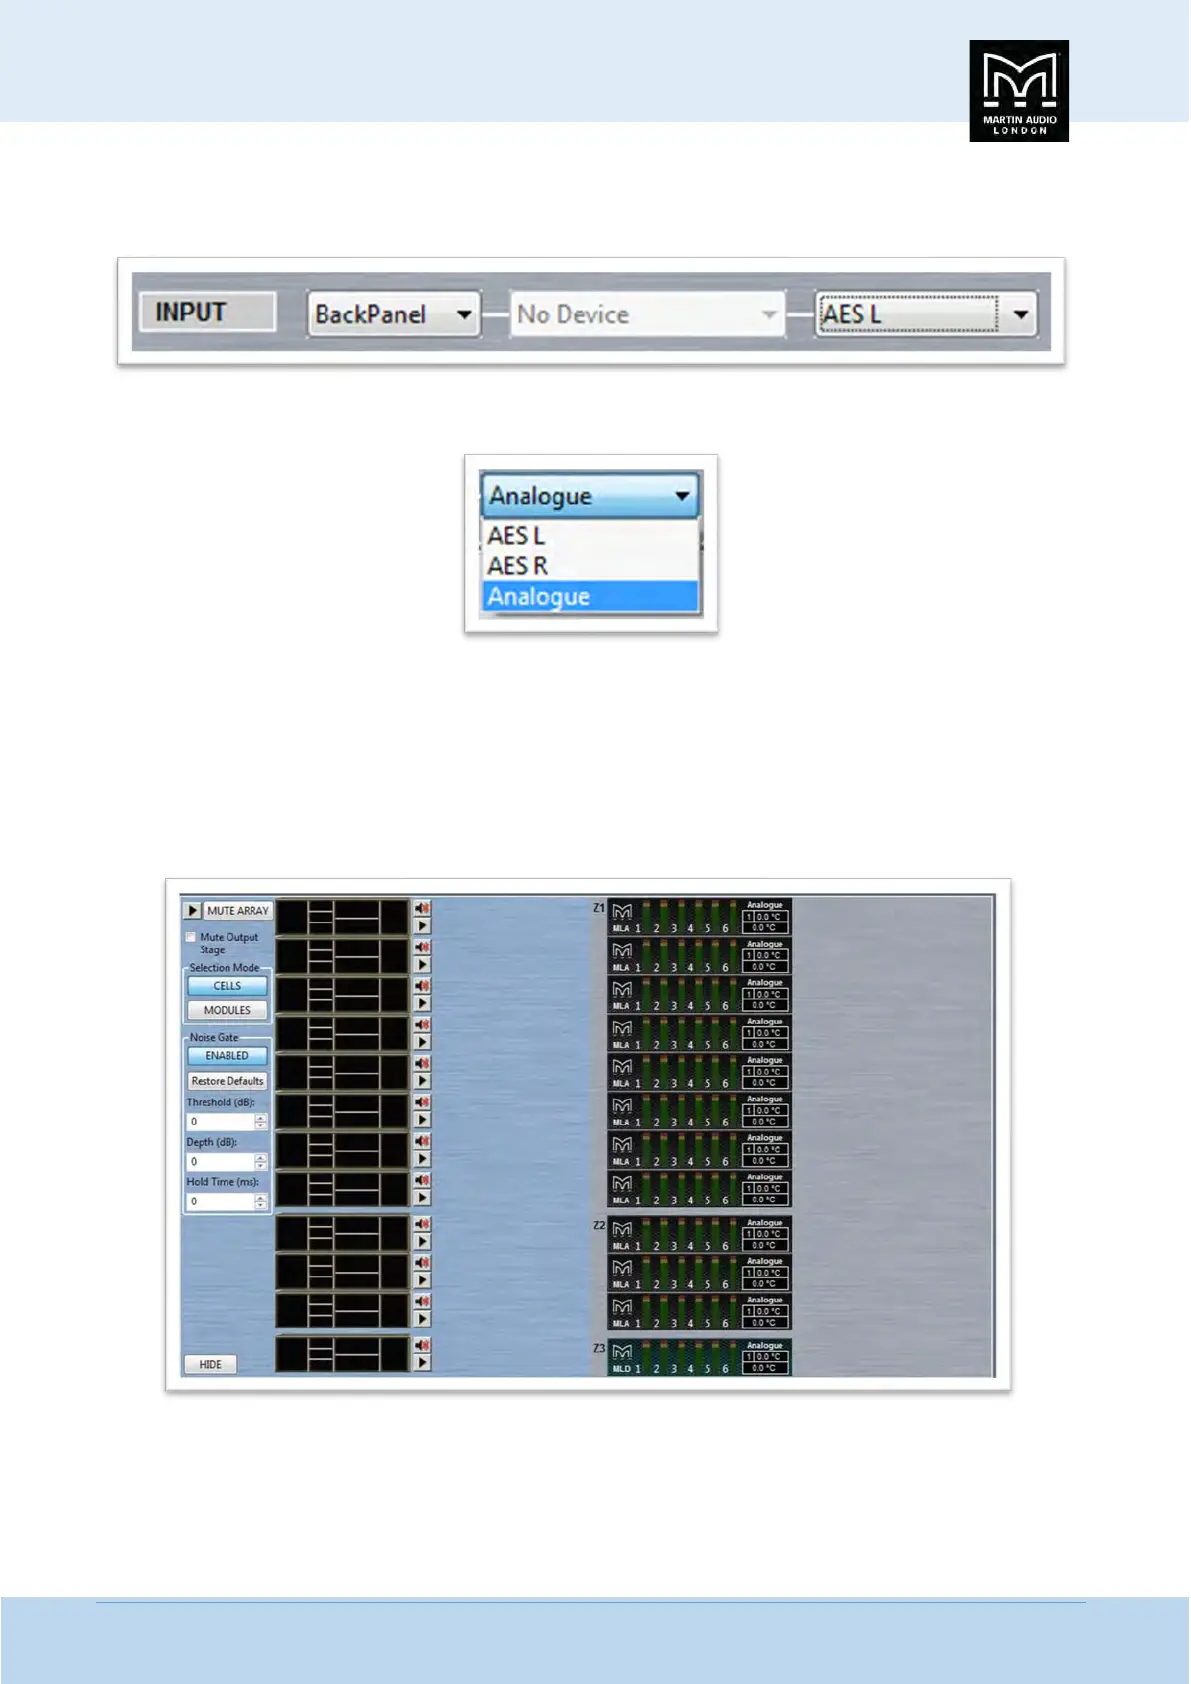The height and width of the screenshot is (1684, 1191).
Task: Open the No Device dropdown
Action: pos(647,314)
